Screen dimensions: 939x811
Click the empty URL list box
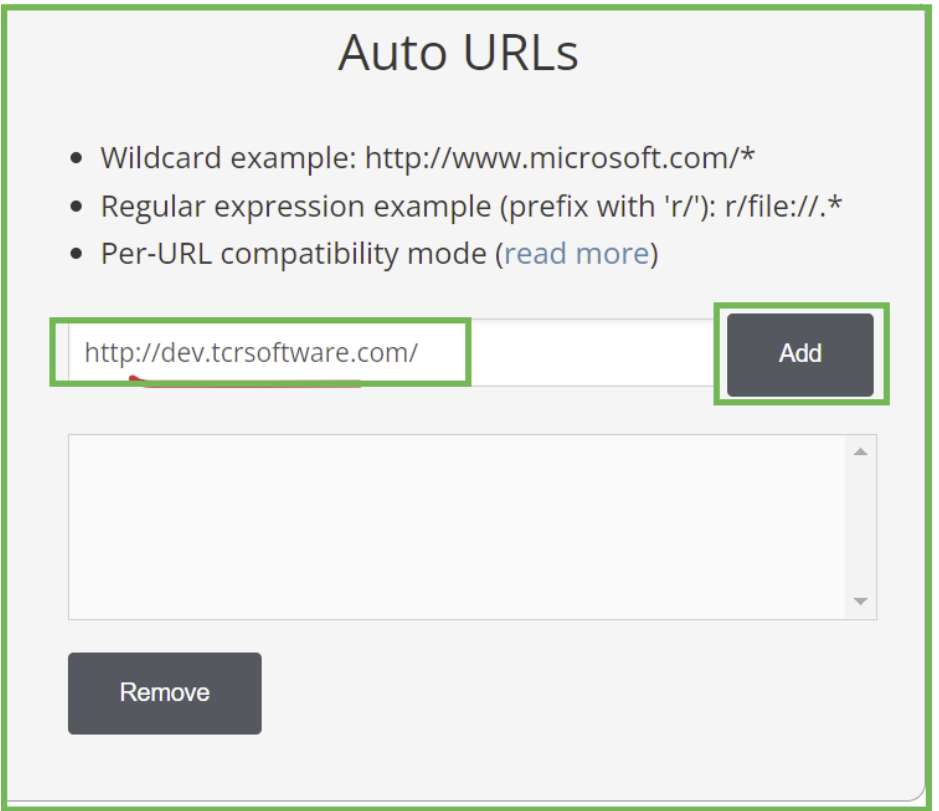click(x=450, y=525)
